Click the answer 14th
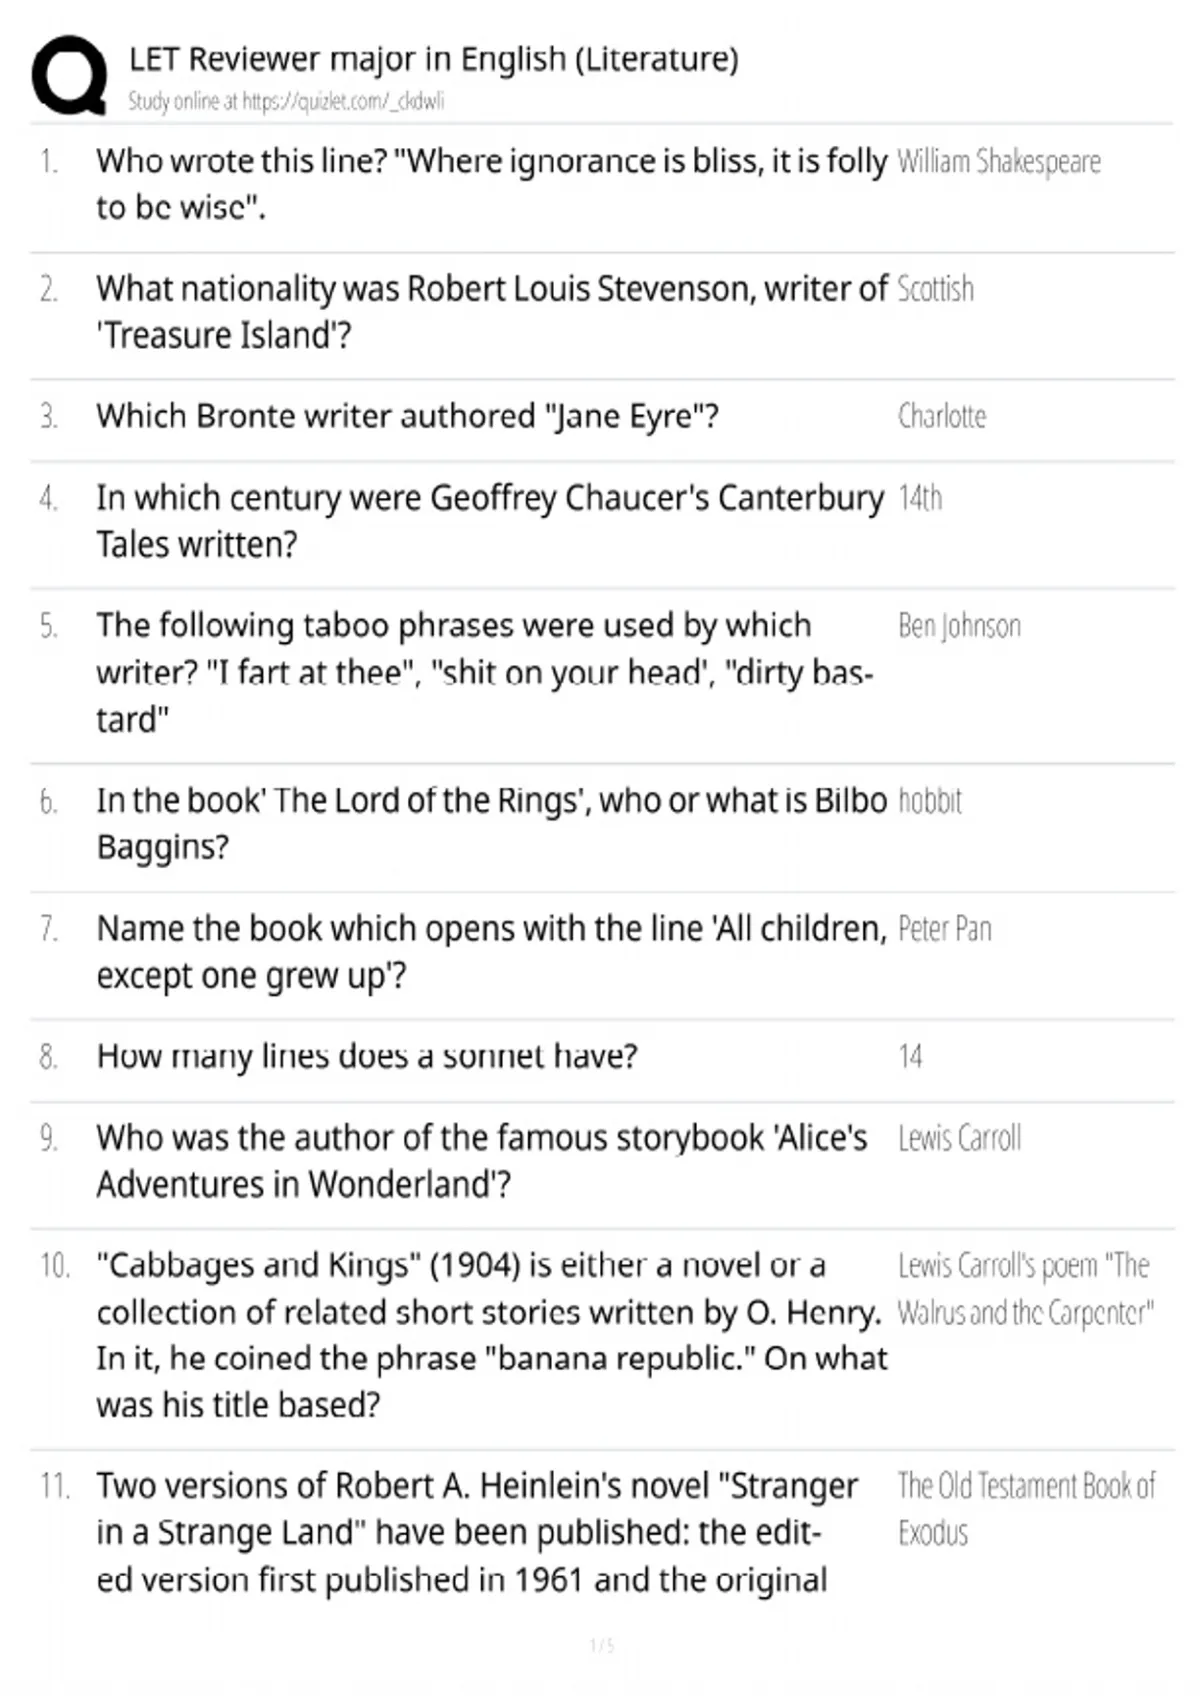 pyautogui.click(x=920, y=498)
